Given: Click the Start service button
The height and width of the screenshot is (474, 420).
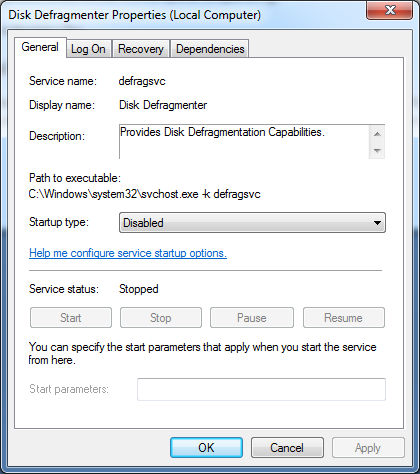Looking at the screenshot, I should point(71,318).
